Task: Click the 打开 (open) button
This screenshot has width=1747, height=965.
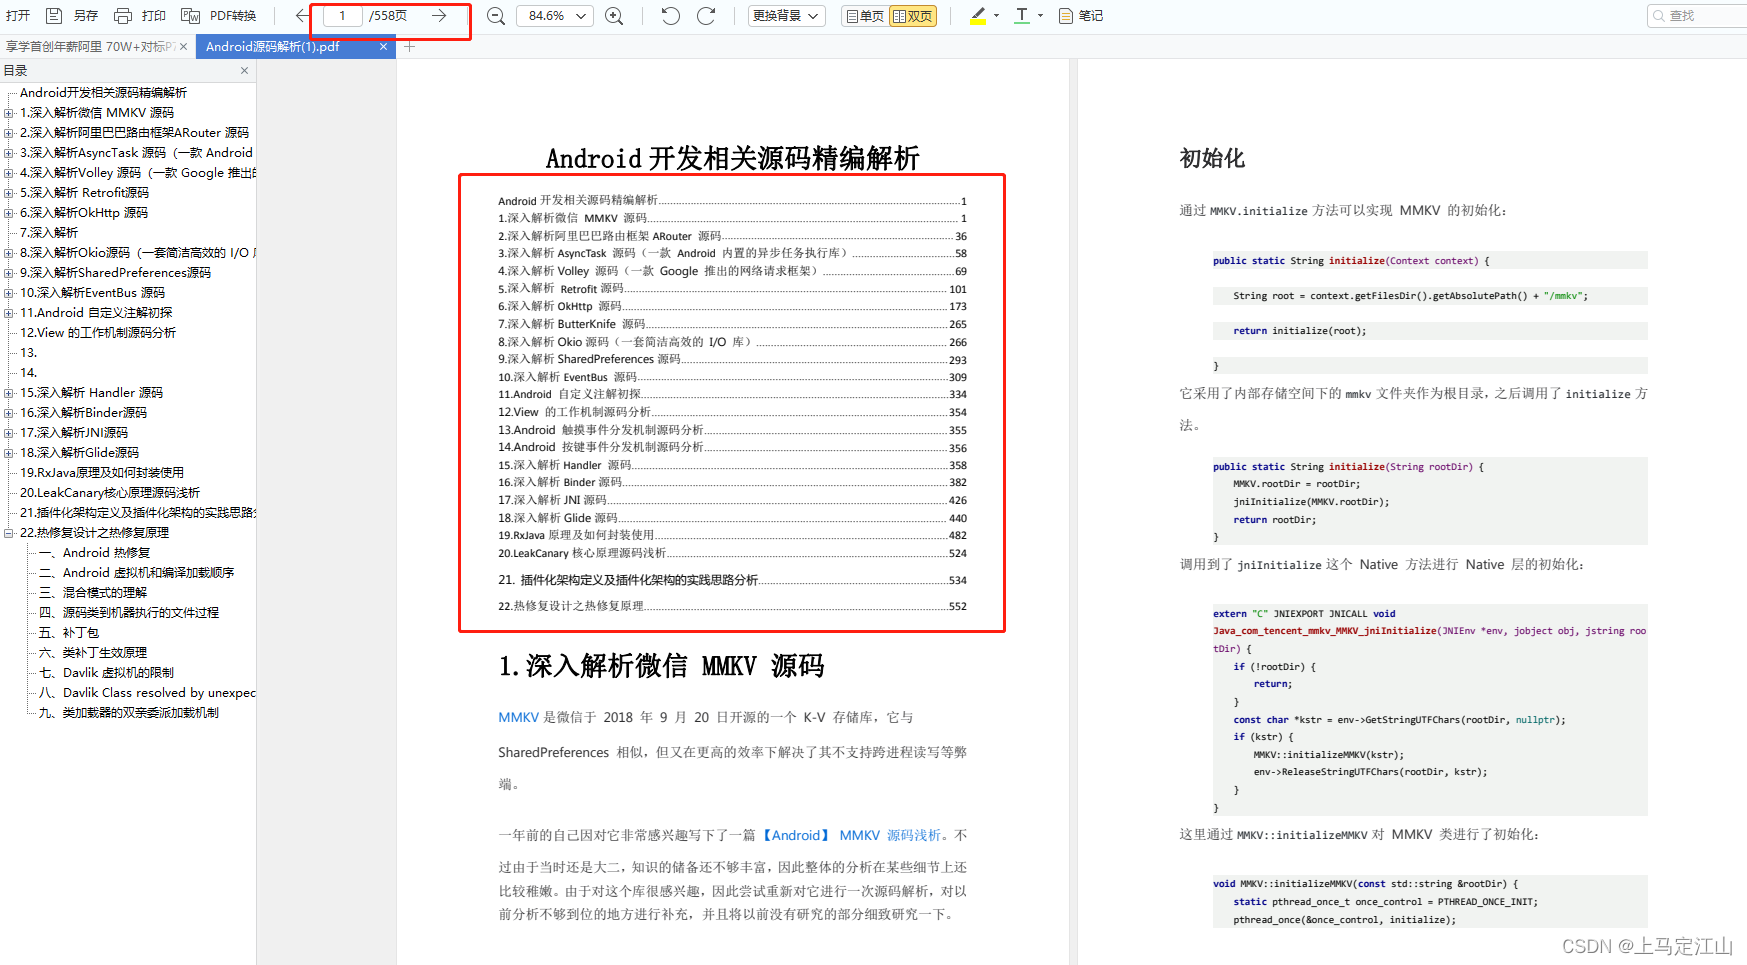Action: (18, 16)
